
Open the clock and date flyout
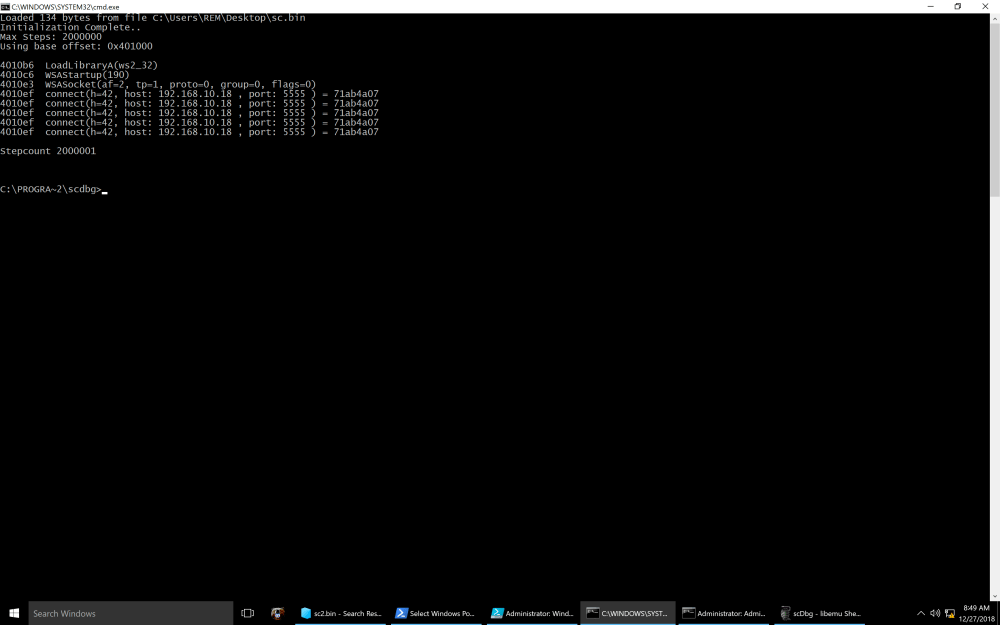[976, 613]
